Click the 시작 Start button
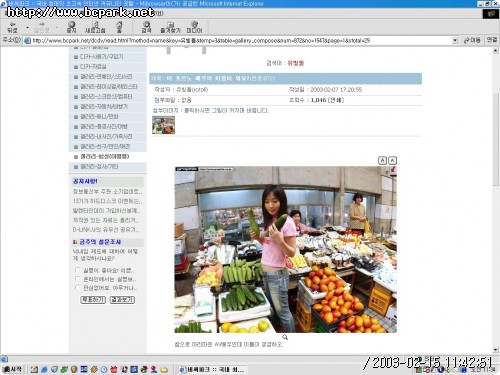This screenshot has height=375, width=500. pos(12,369)
